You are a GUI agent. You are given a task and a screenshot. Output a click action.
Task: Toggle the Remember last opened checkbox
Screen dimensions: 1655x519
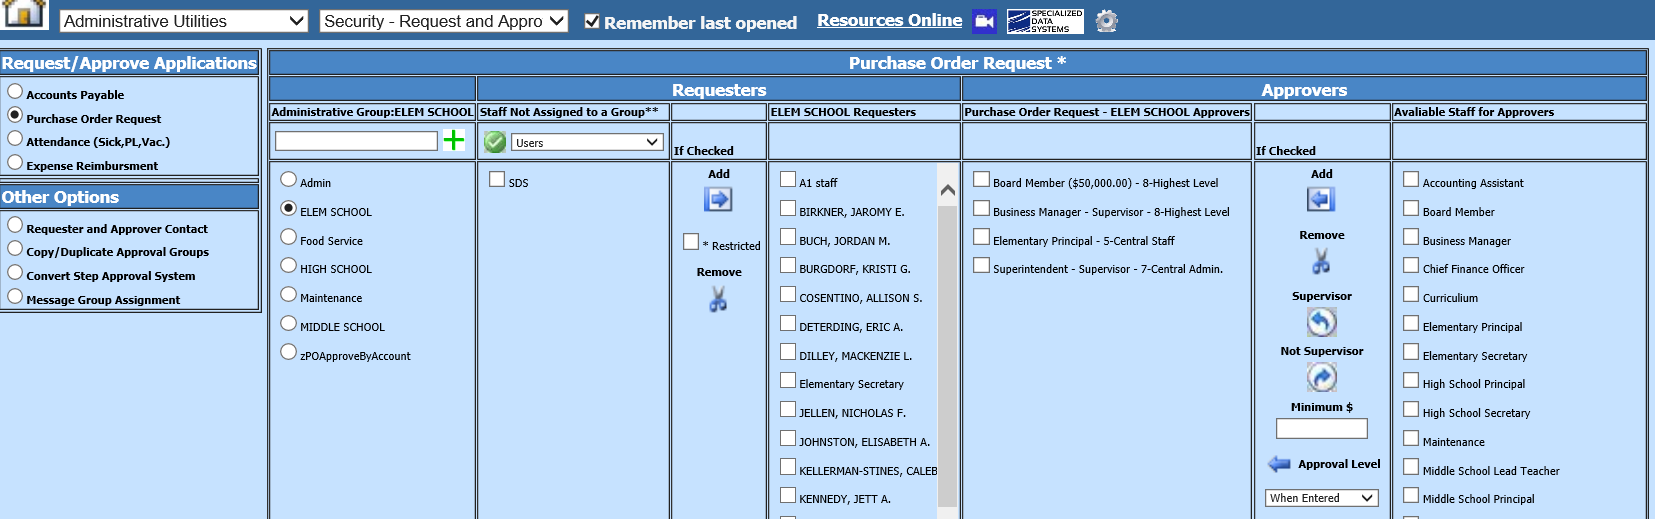click(592, 21)
